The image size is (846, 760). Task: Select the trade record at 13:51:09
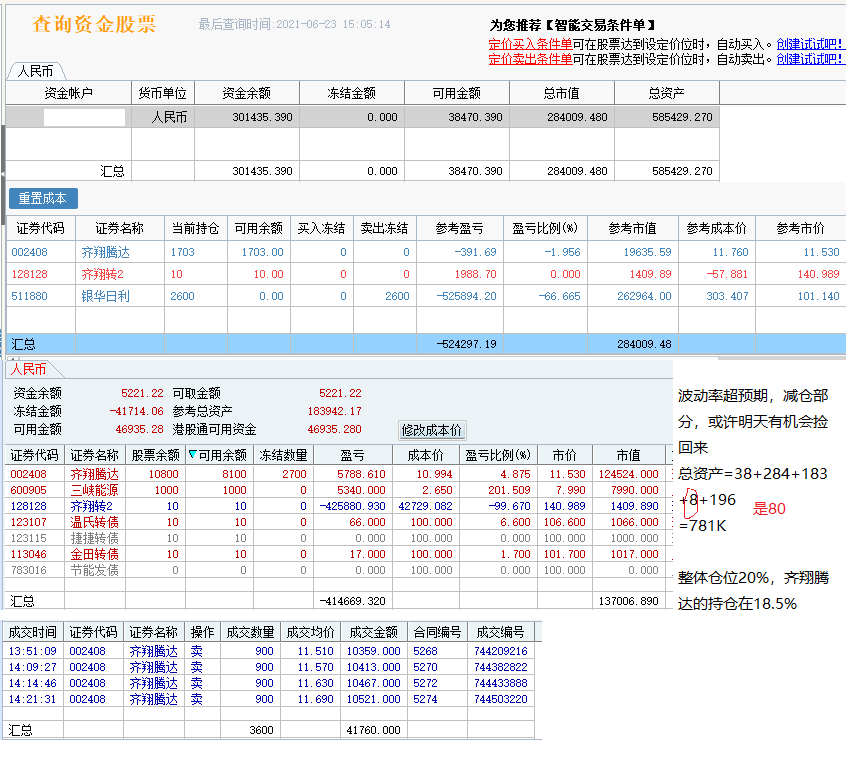pos(32,651)
